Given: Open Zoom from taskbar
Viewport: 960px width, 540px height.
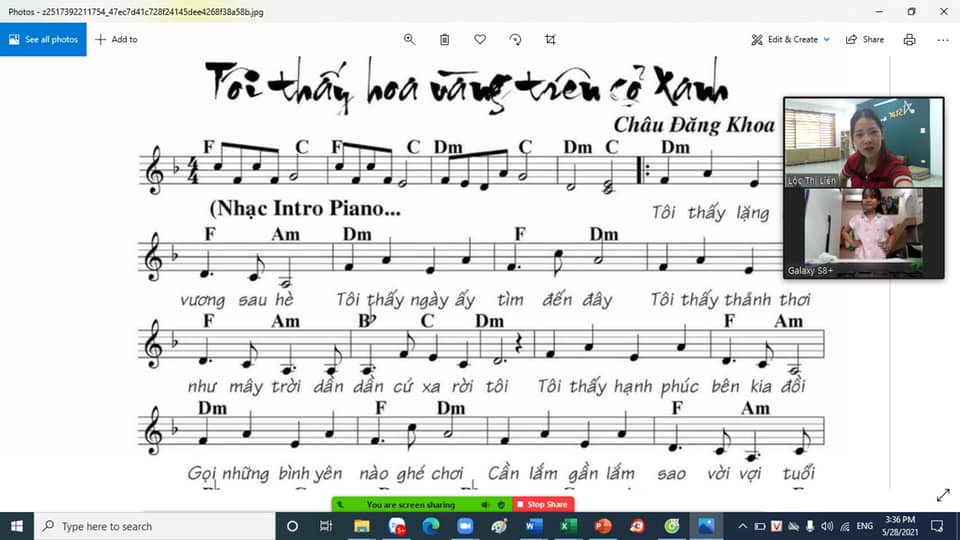Looking at the screenshot, I should tap(465, 526).
